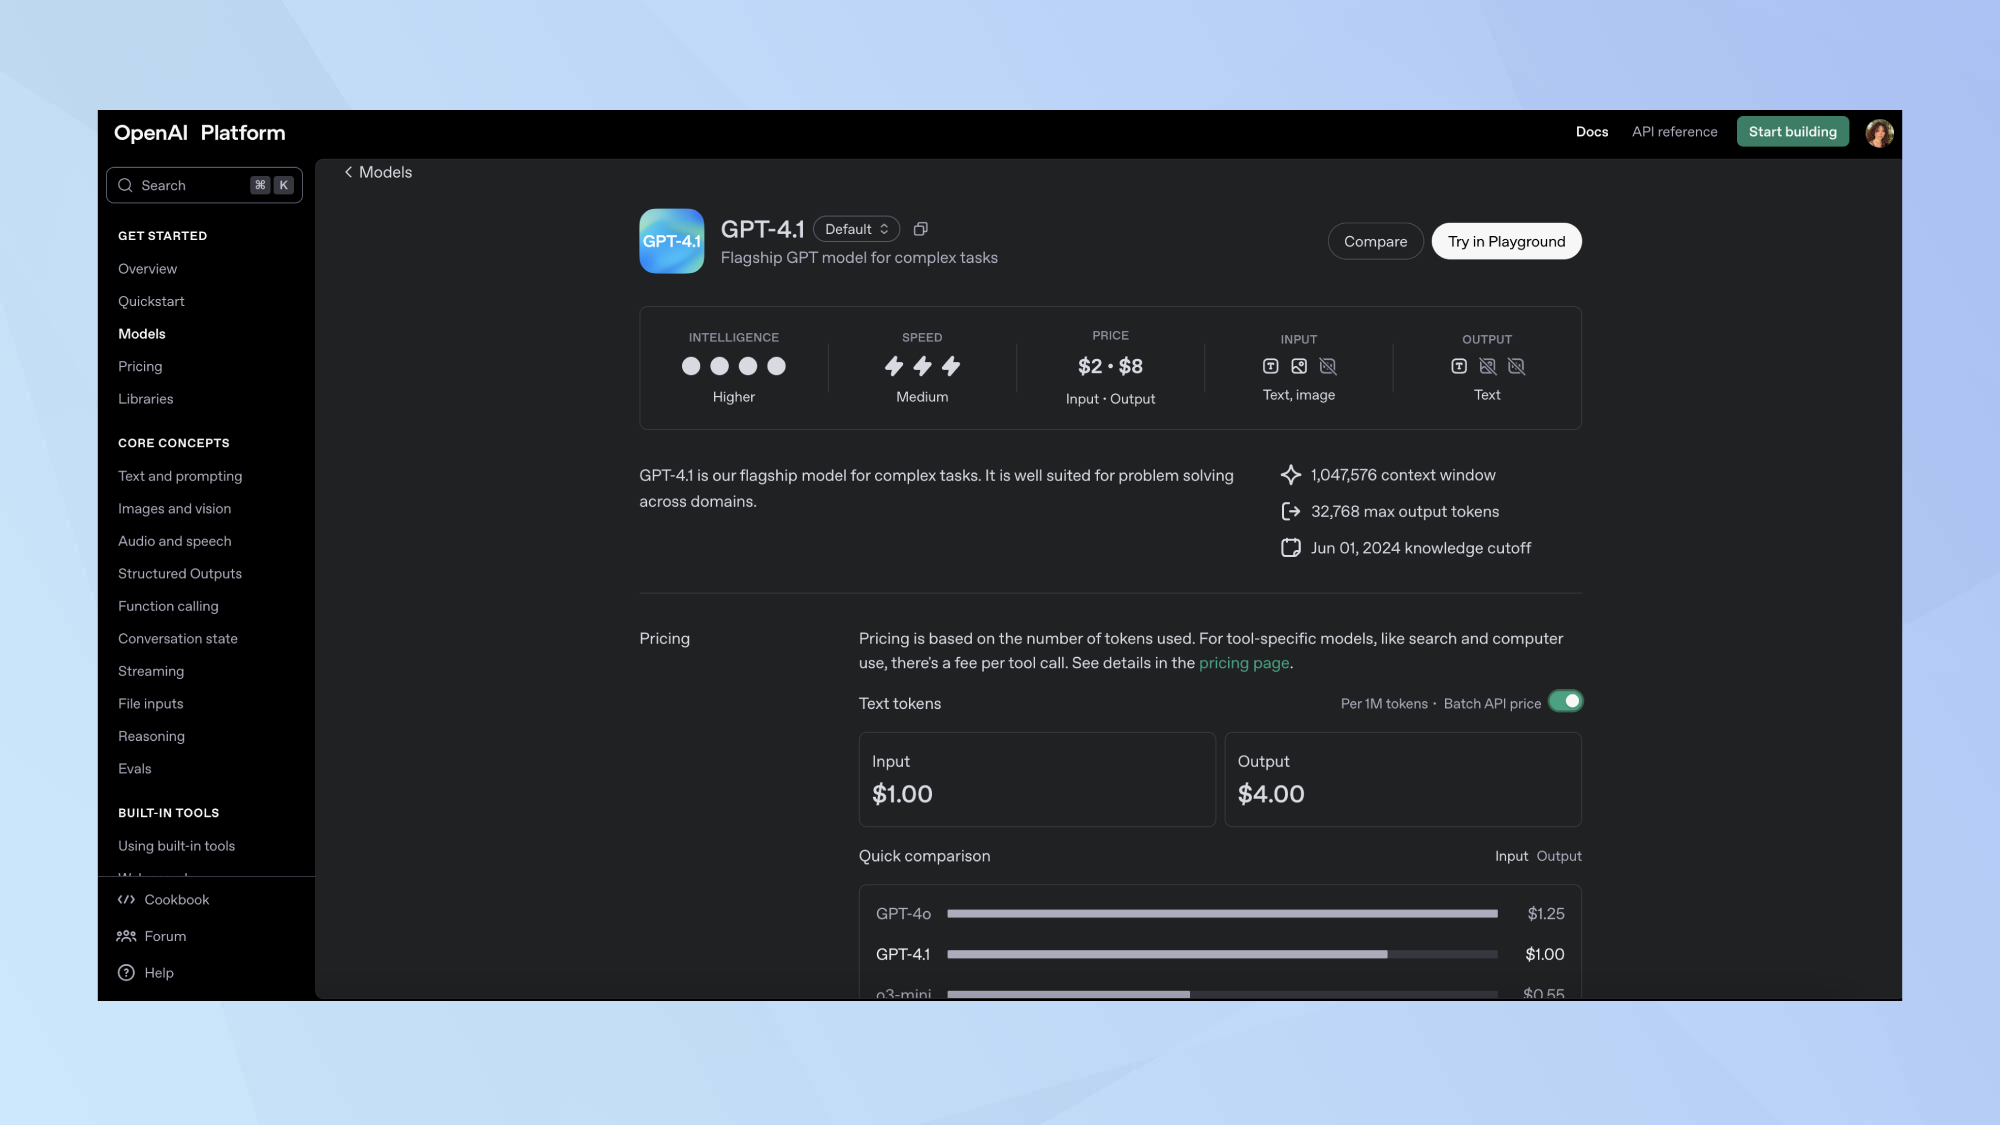Image resolution: width=2000 pixels, height=1125 pixels.
Task: Click the GPT-4.1 model logo
Action: pyautogui.click(x=671, y=241)
